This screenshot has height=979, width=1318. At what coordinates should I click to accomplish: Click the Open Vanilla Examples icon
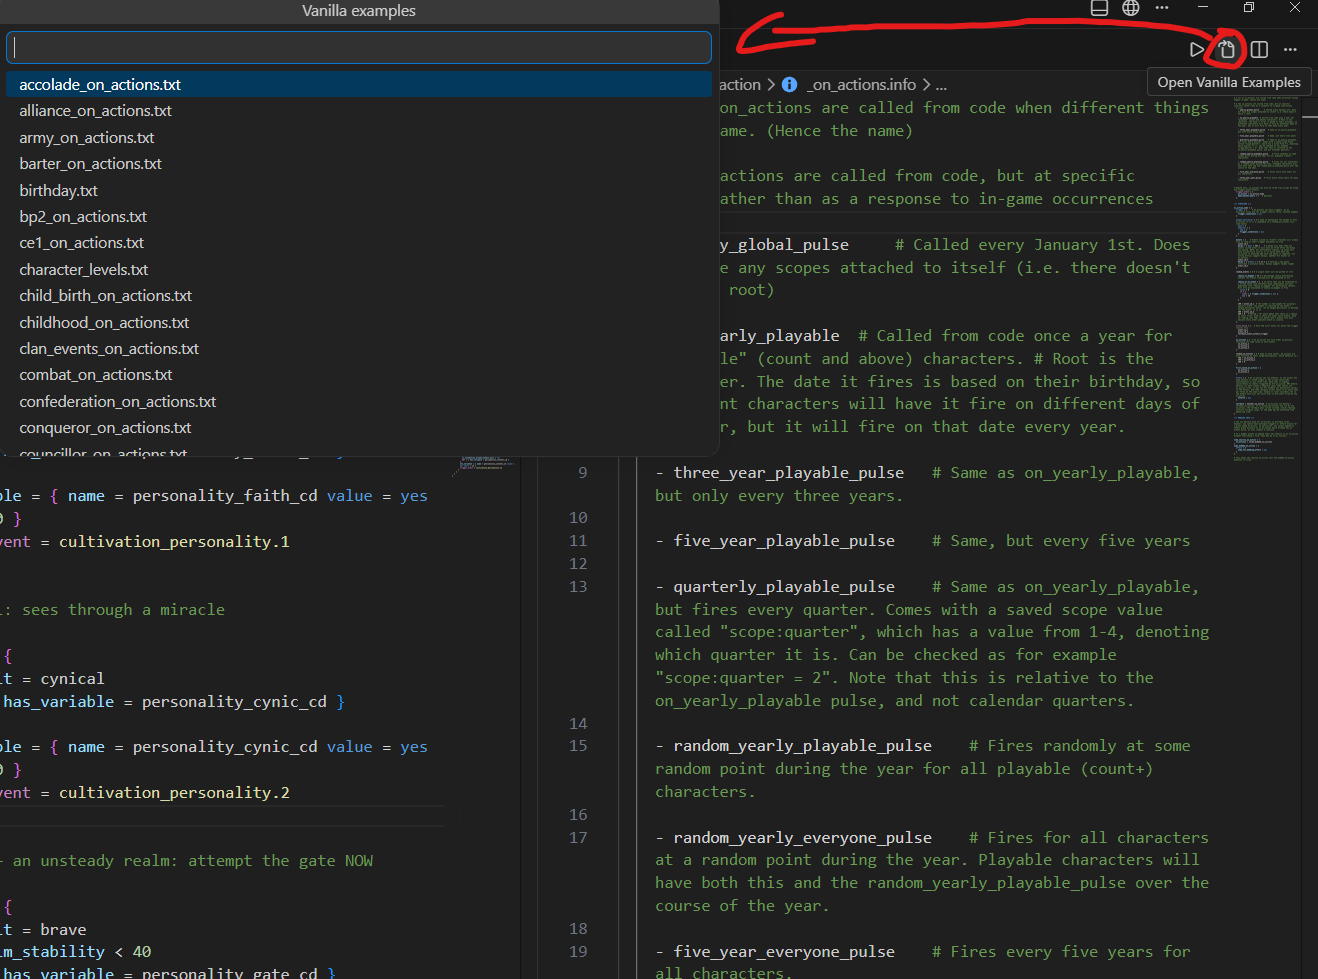point(1227,49)
